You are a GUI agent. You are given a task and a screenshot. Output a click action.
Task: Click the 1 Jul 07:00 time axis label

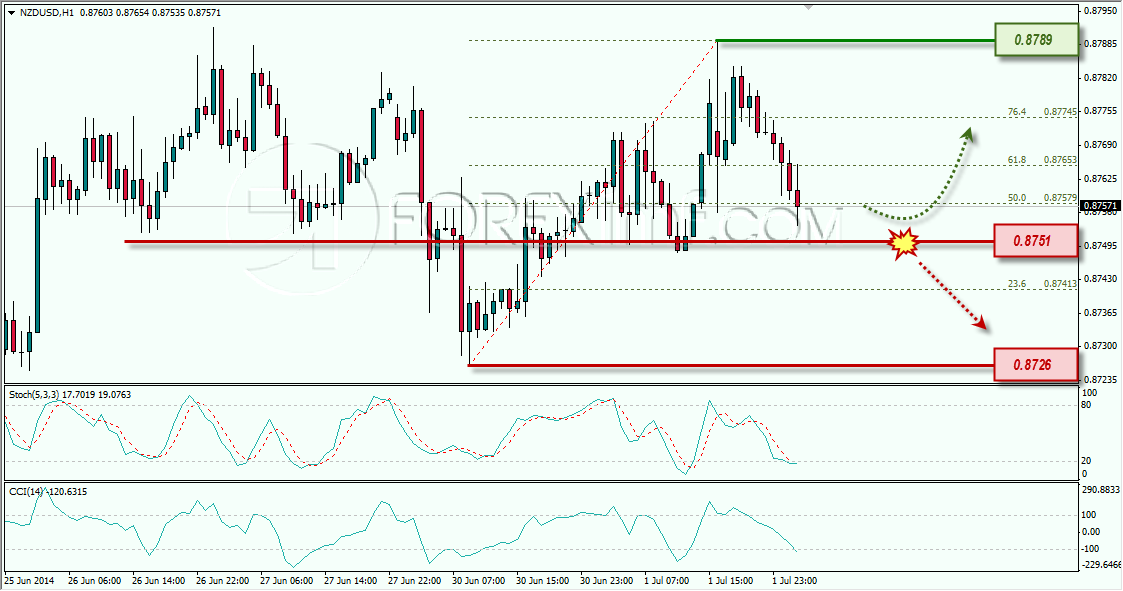667,580
